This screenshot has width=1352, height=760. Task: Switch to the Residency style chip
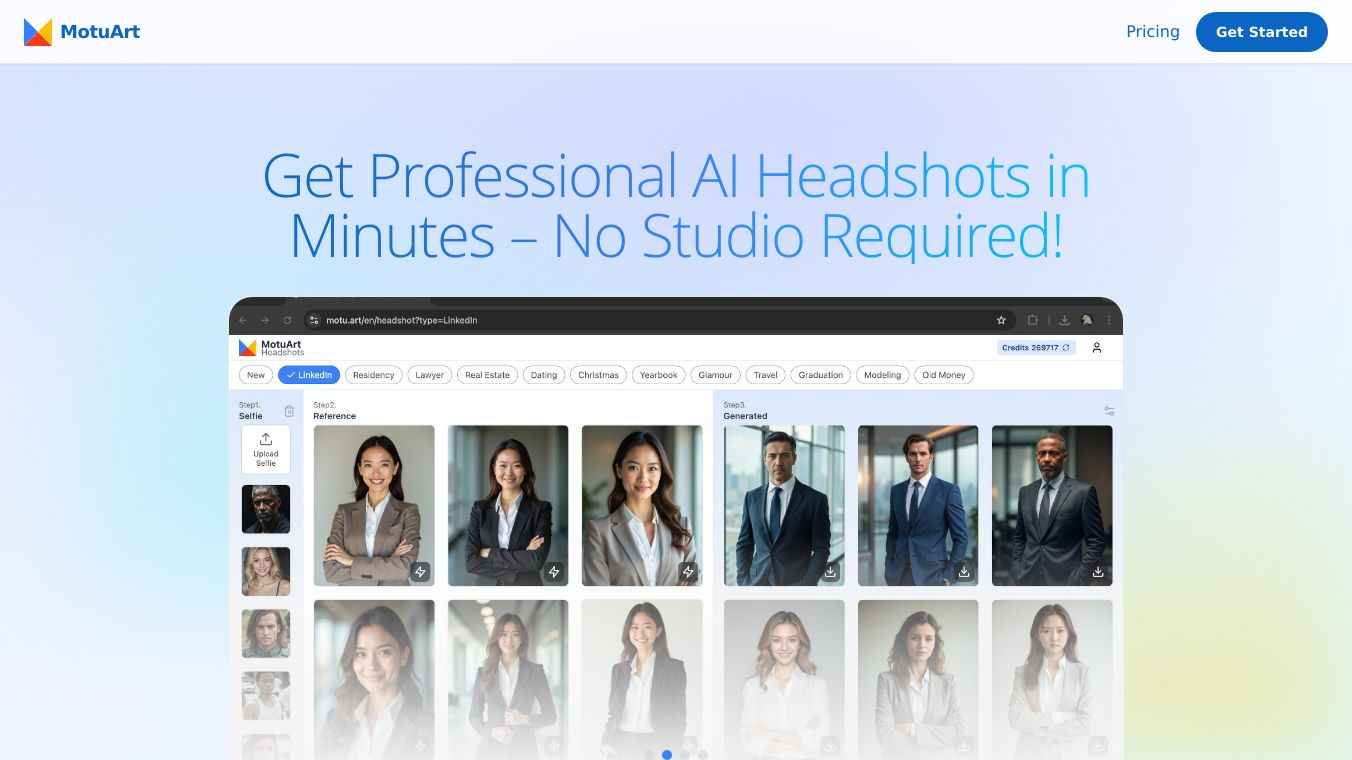(374, 375)
